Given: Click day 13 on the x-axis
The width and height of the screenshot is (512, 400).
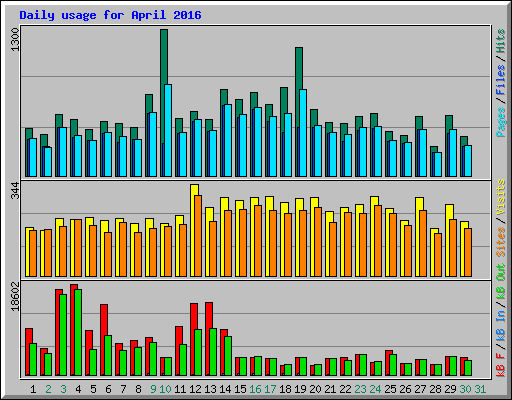Looking at the screenshot, I should pyautogui.click(x=210, y=389).
